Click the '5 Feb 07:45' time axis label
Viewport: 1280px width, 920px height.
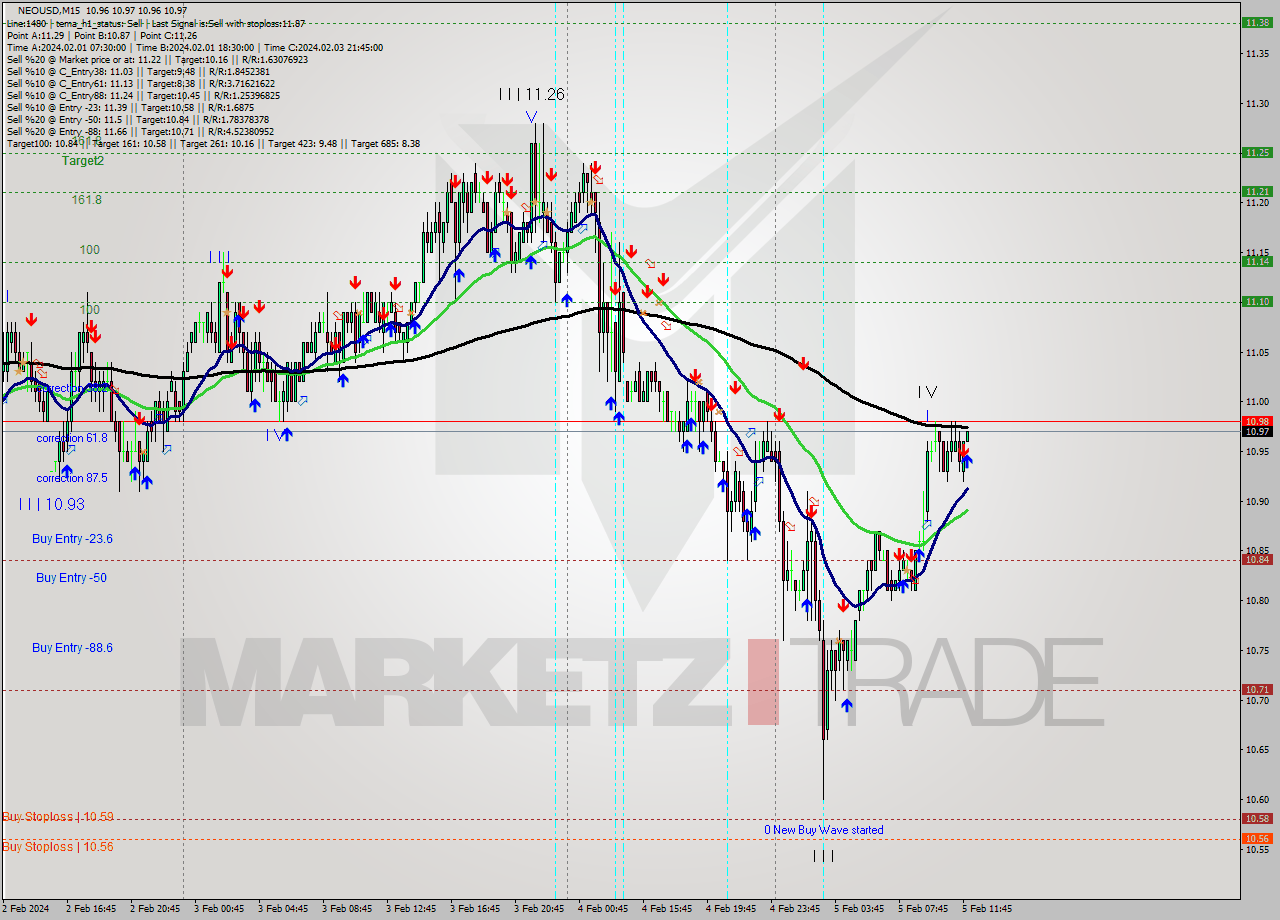922,909
